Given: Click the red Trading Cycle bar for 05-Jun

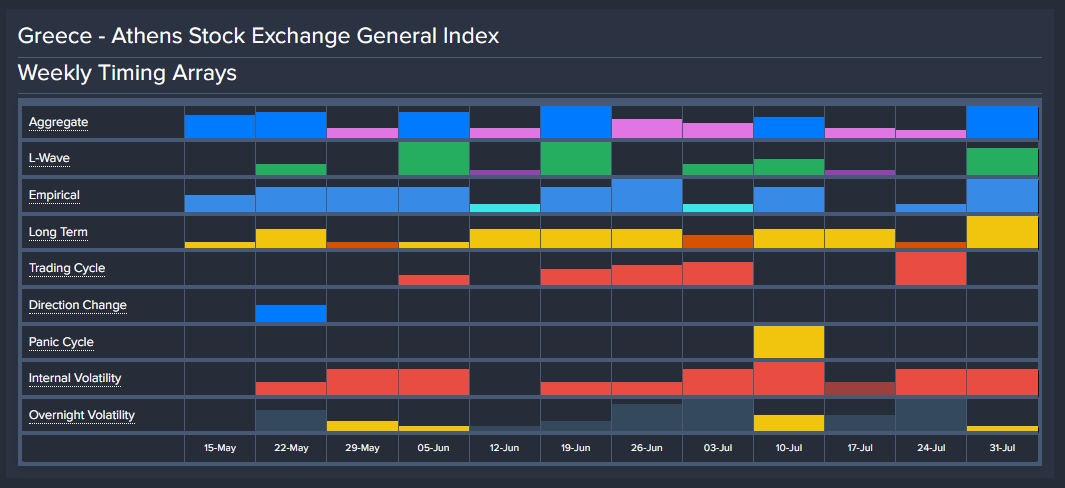Looking at the screenshot, I should click(x=433, y=280).
